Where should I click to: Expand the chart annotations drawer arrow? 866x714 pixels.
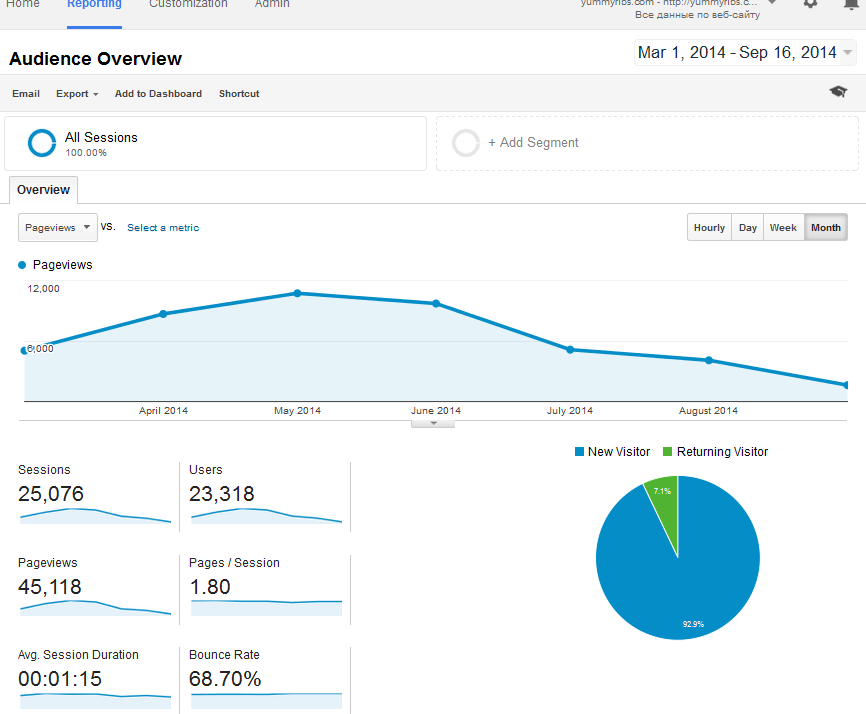pos(433,424)
